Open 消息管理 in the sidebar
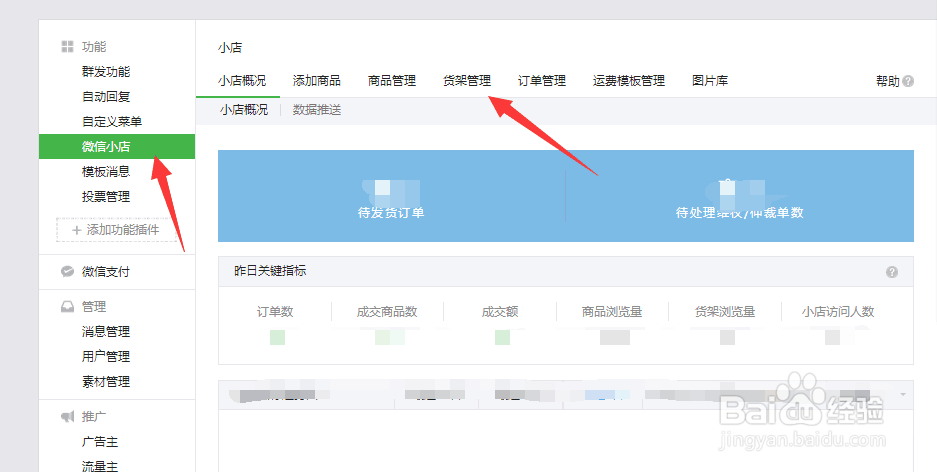The height and width of the screenshot is (472, 937). click(x=106, y=332)
